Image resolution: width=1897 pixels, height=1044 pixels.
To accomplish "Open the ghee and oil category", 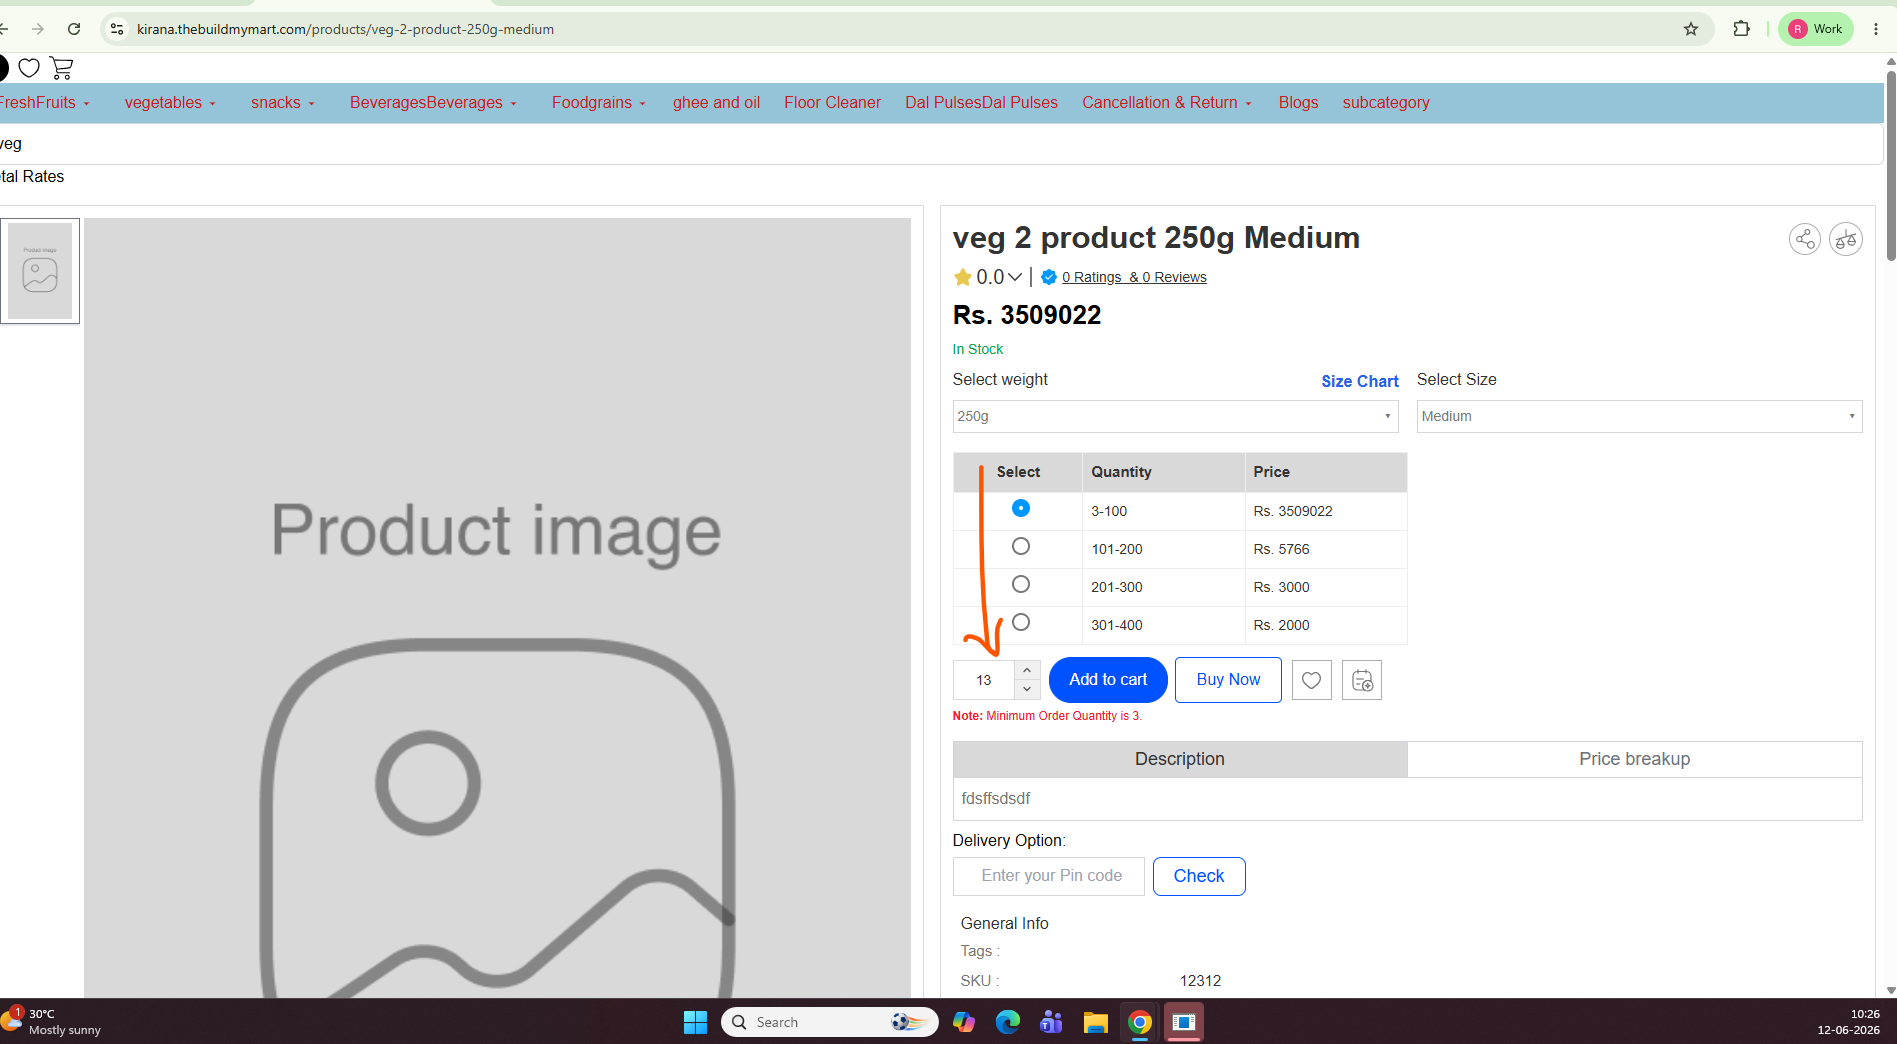I will pyautogui.click(x=716, y=103).
